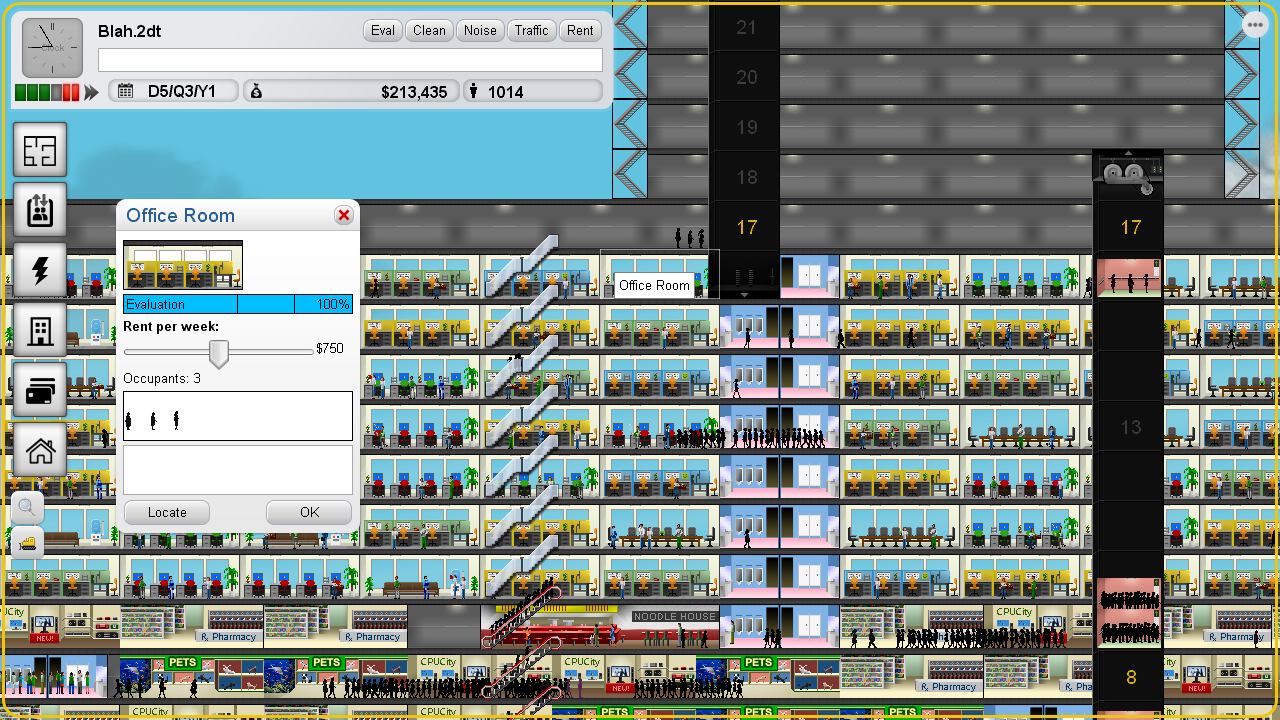Toggle the Traffic overlay

pos(531,31)
